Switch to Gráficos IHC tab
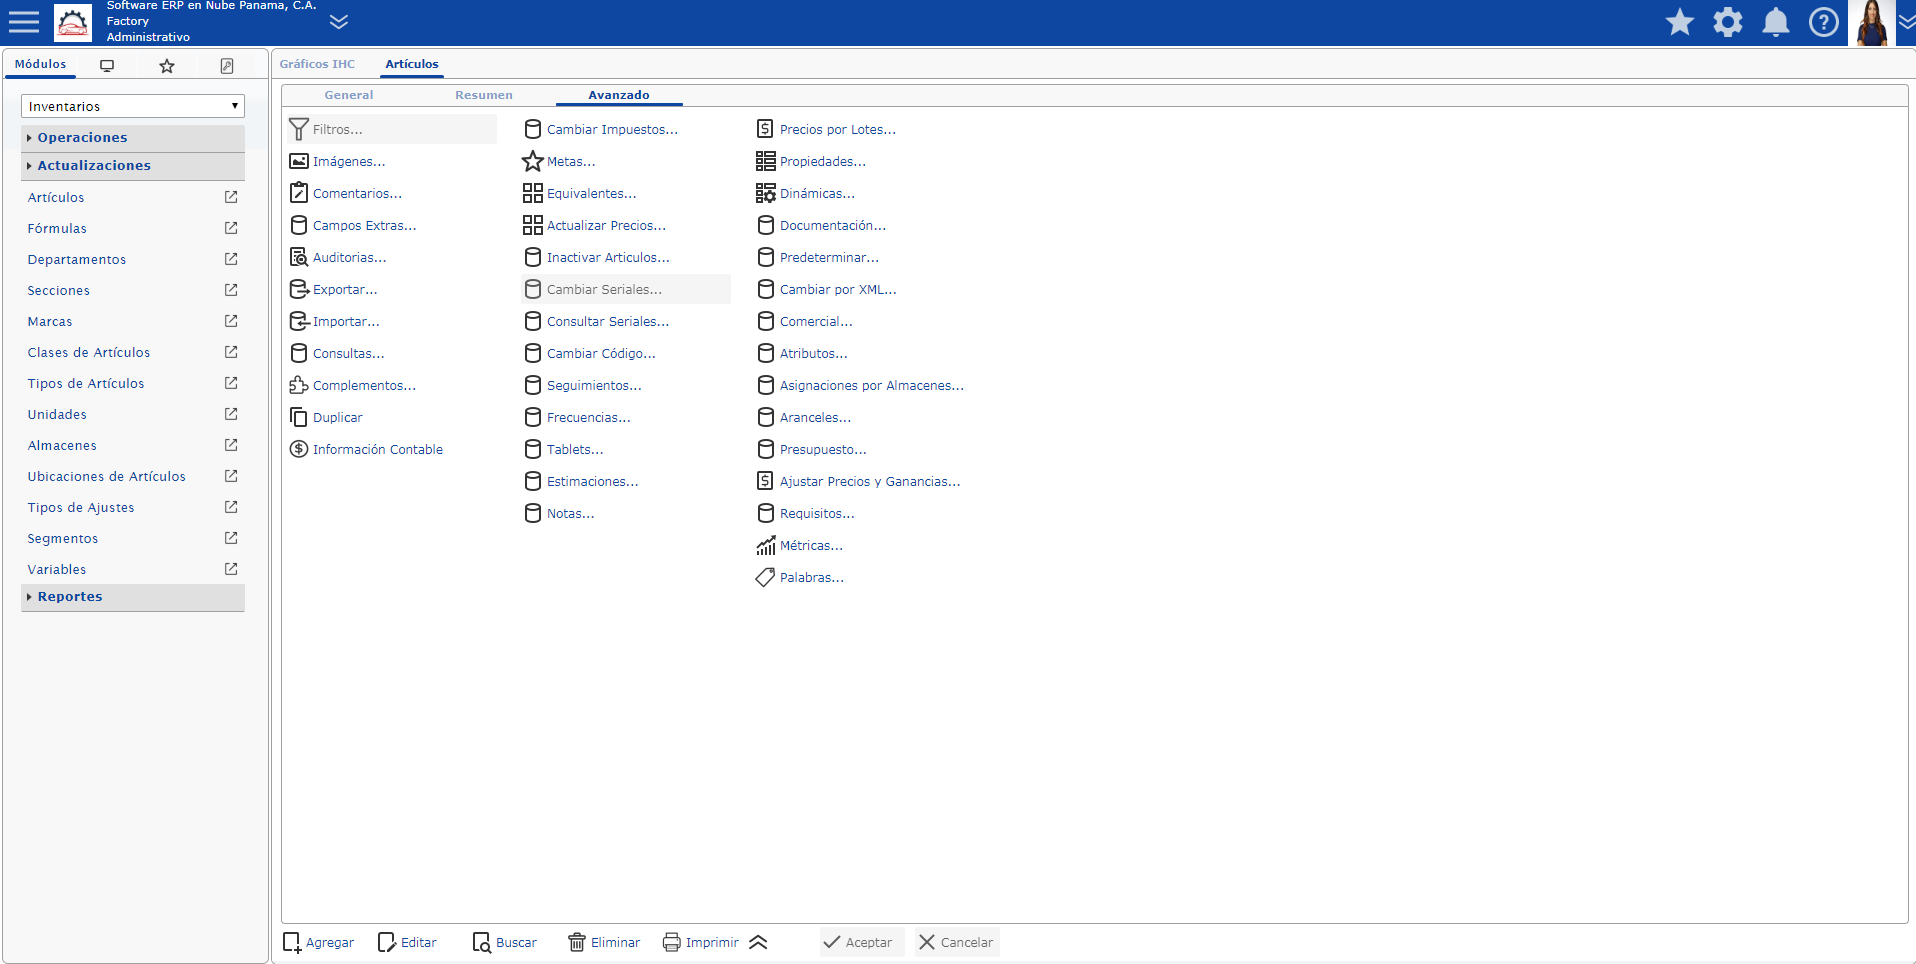This screenshot has height=964, width=1916. pyautogui.click(x=317, y=64)
